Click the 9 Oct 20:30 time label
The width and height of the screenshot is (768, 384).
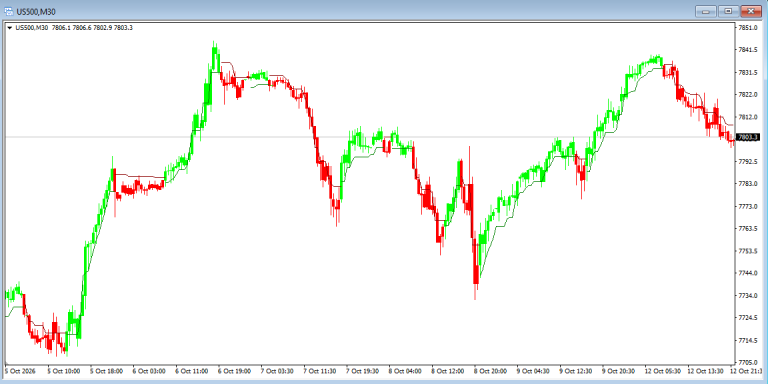click(x=618, y=371)
